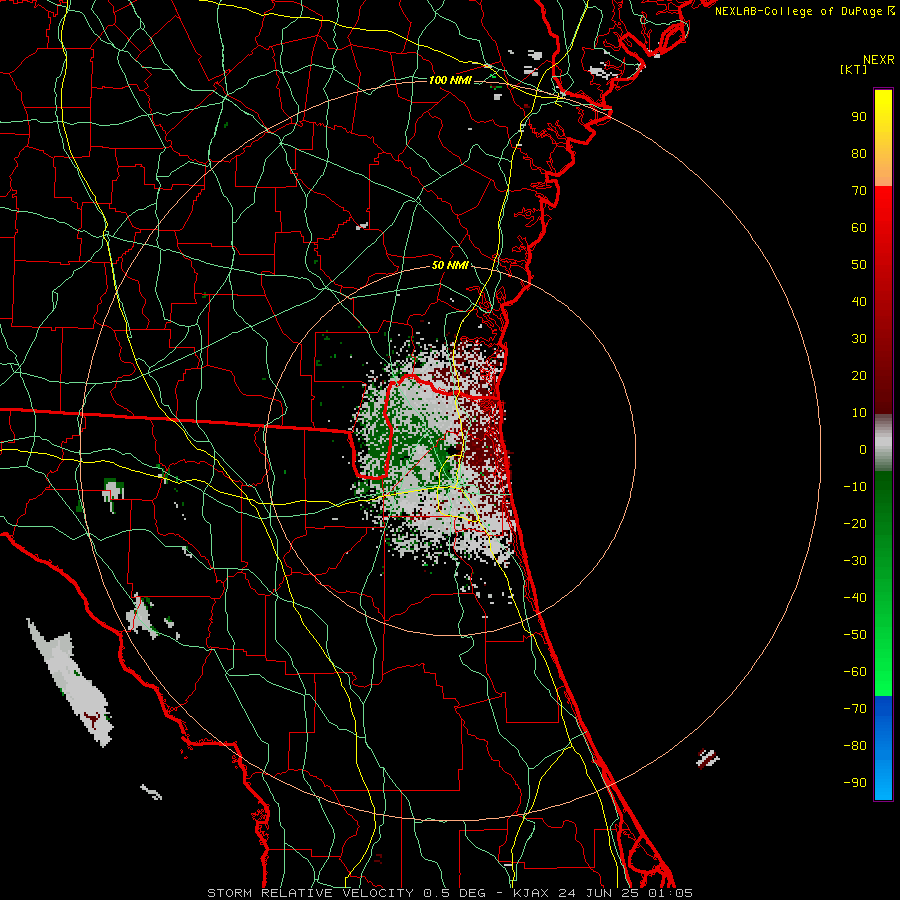Screen dimensions: 900x900
Task: Click the 50 value on the velocity scale
Action: coord(859,265)
